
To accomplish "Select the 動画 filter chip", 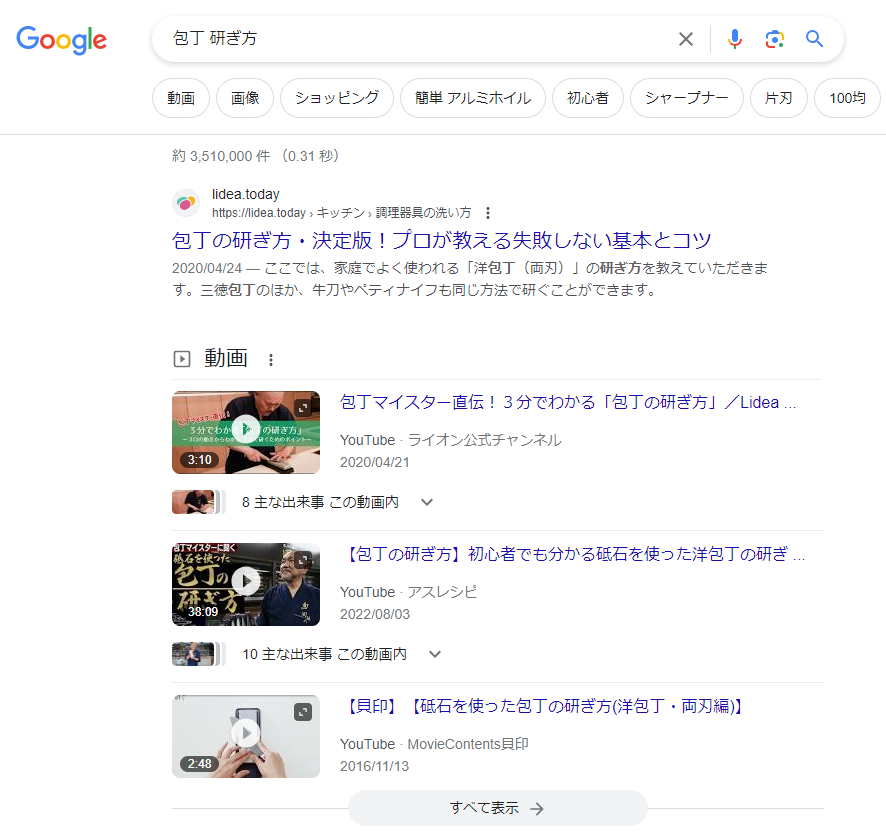I will pos(181,98).
